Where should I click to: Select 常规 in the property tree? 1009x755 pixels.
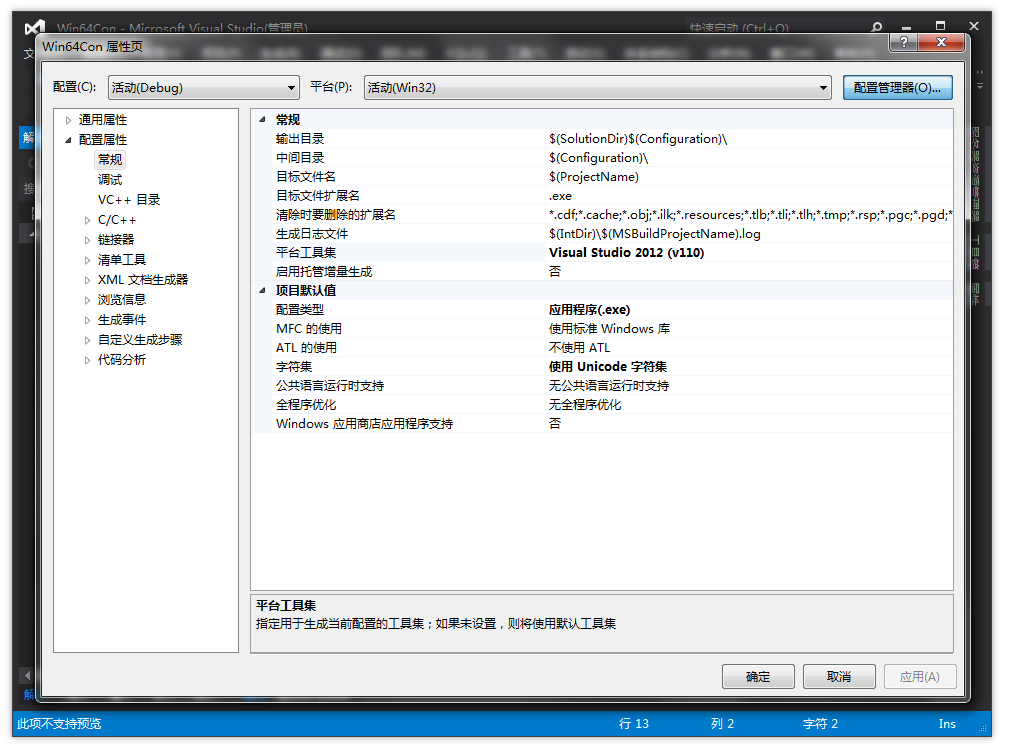(x=109, y=160)
